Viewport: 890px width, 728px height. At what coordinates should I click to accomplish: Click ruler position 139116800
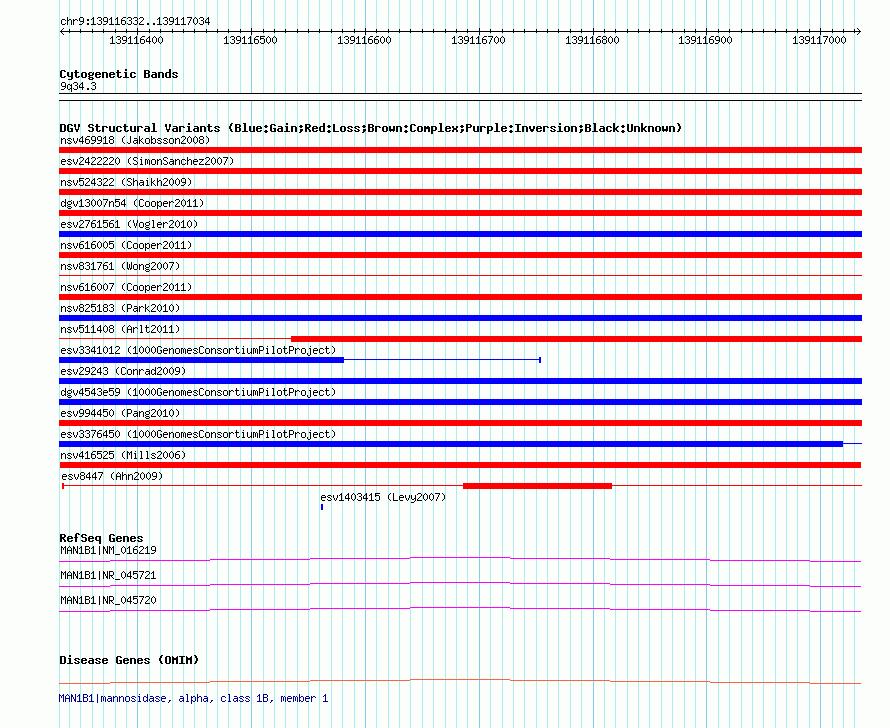pyautogui.click(x=592, y=40)
